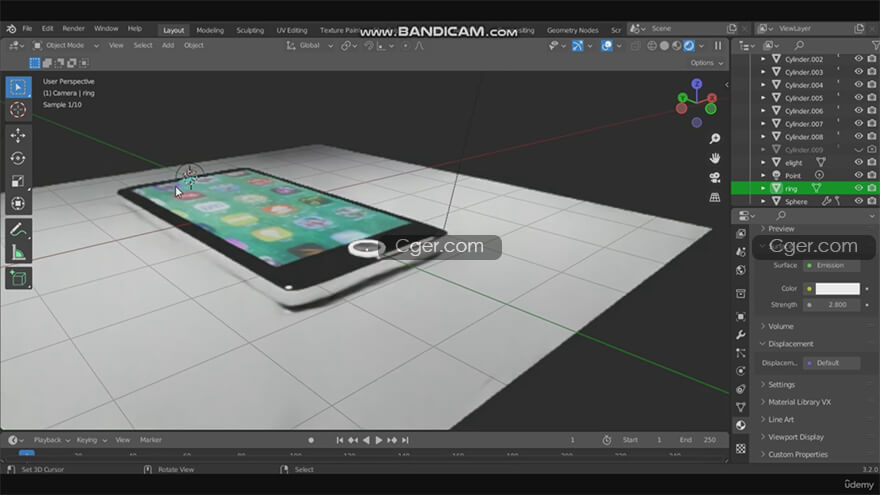The height and width of the screenshot is (495, 880).
Task: Toggle visibility of ring object
Action: [859, 188]
